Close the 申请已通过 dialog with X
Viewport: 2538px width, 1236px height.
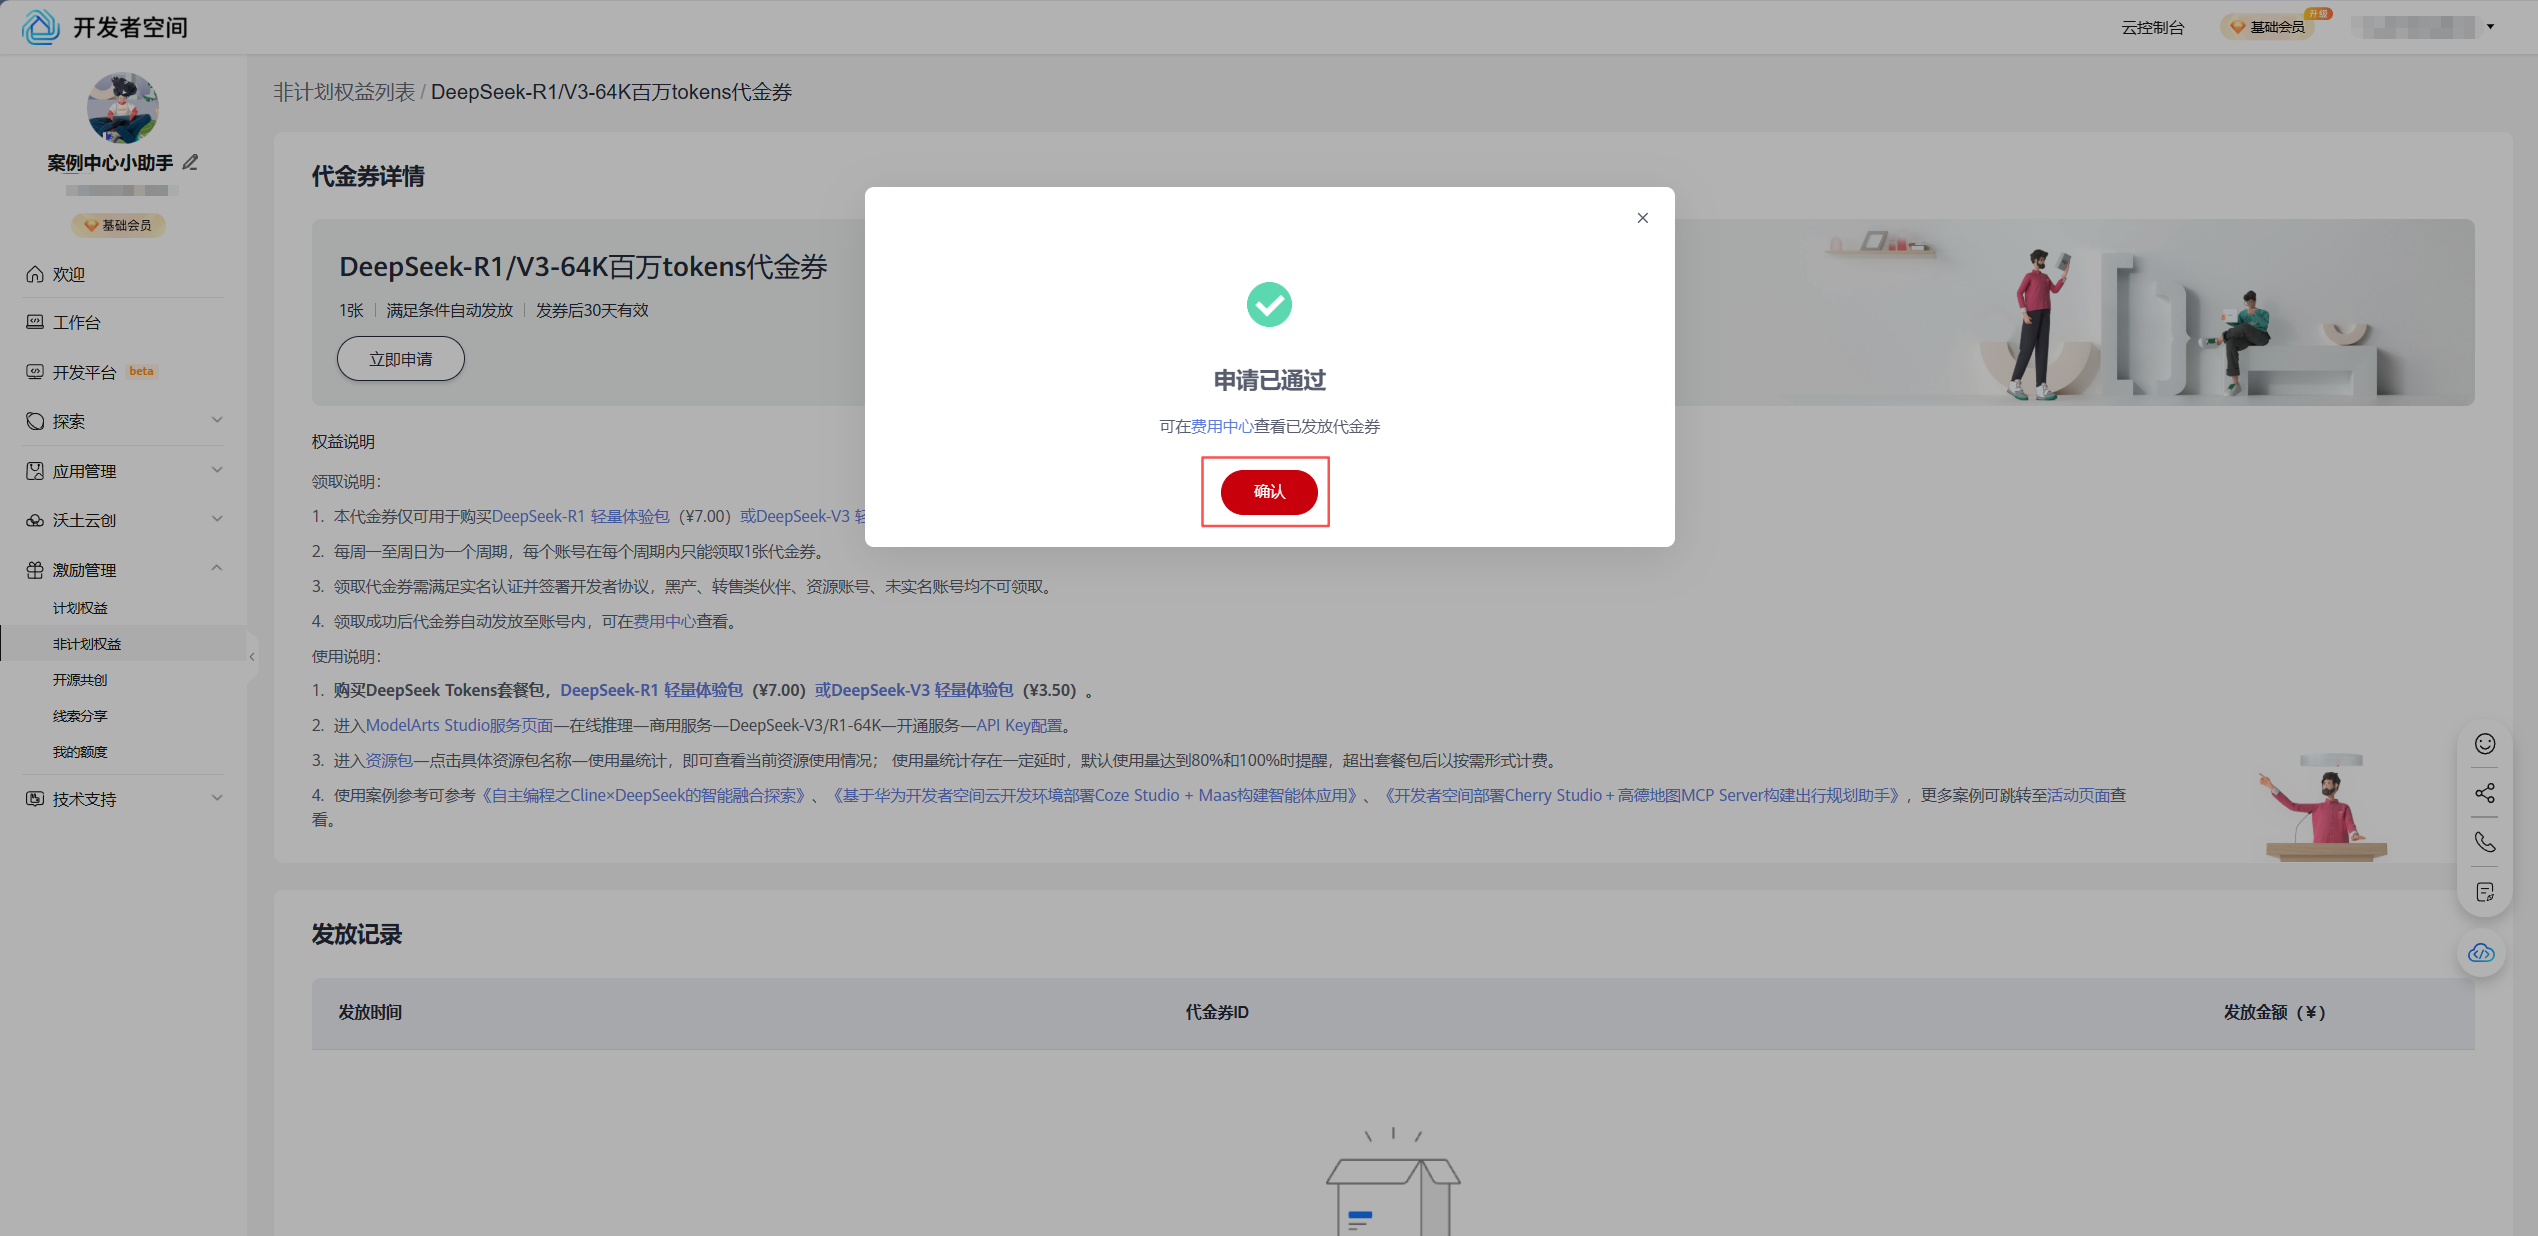point(1642,218)
